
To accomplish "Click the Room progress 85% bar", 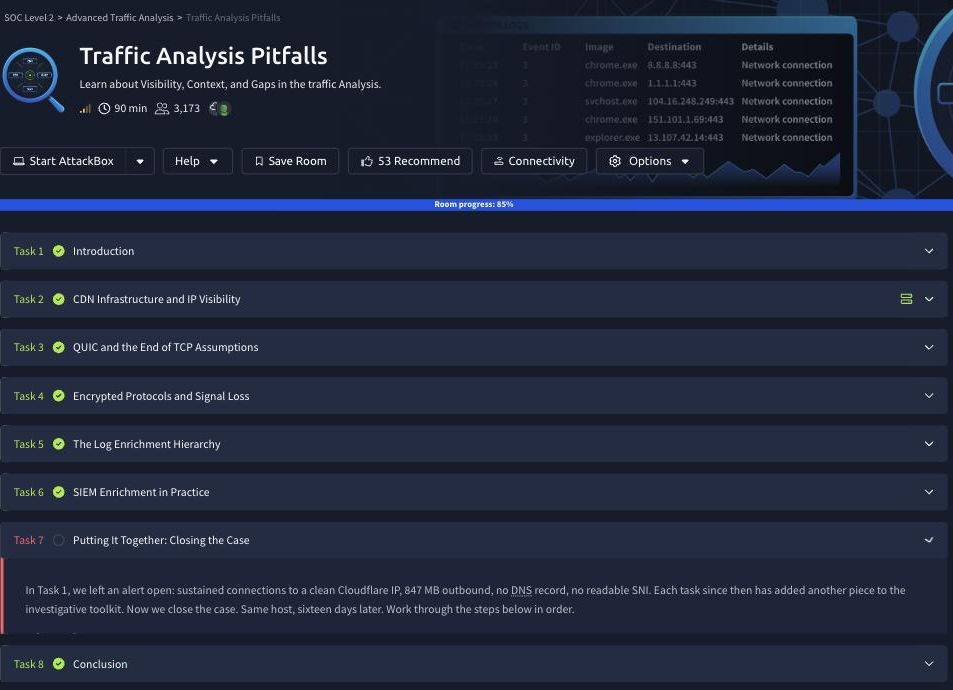I will [476, 204].
